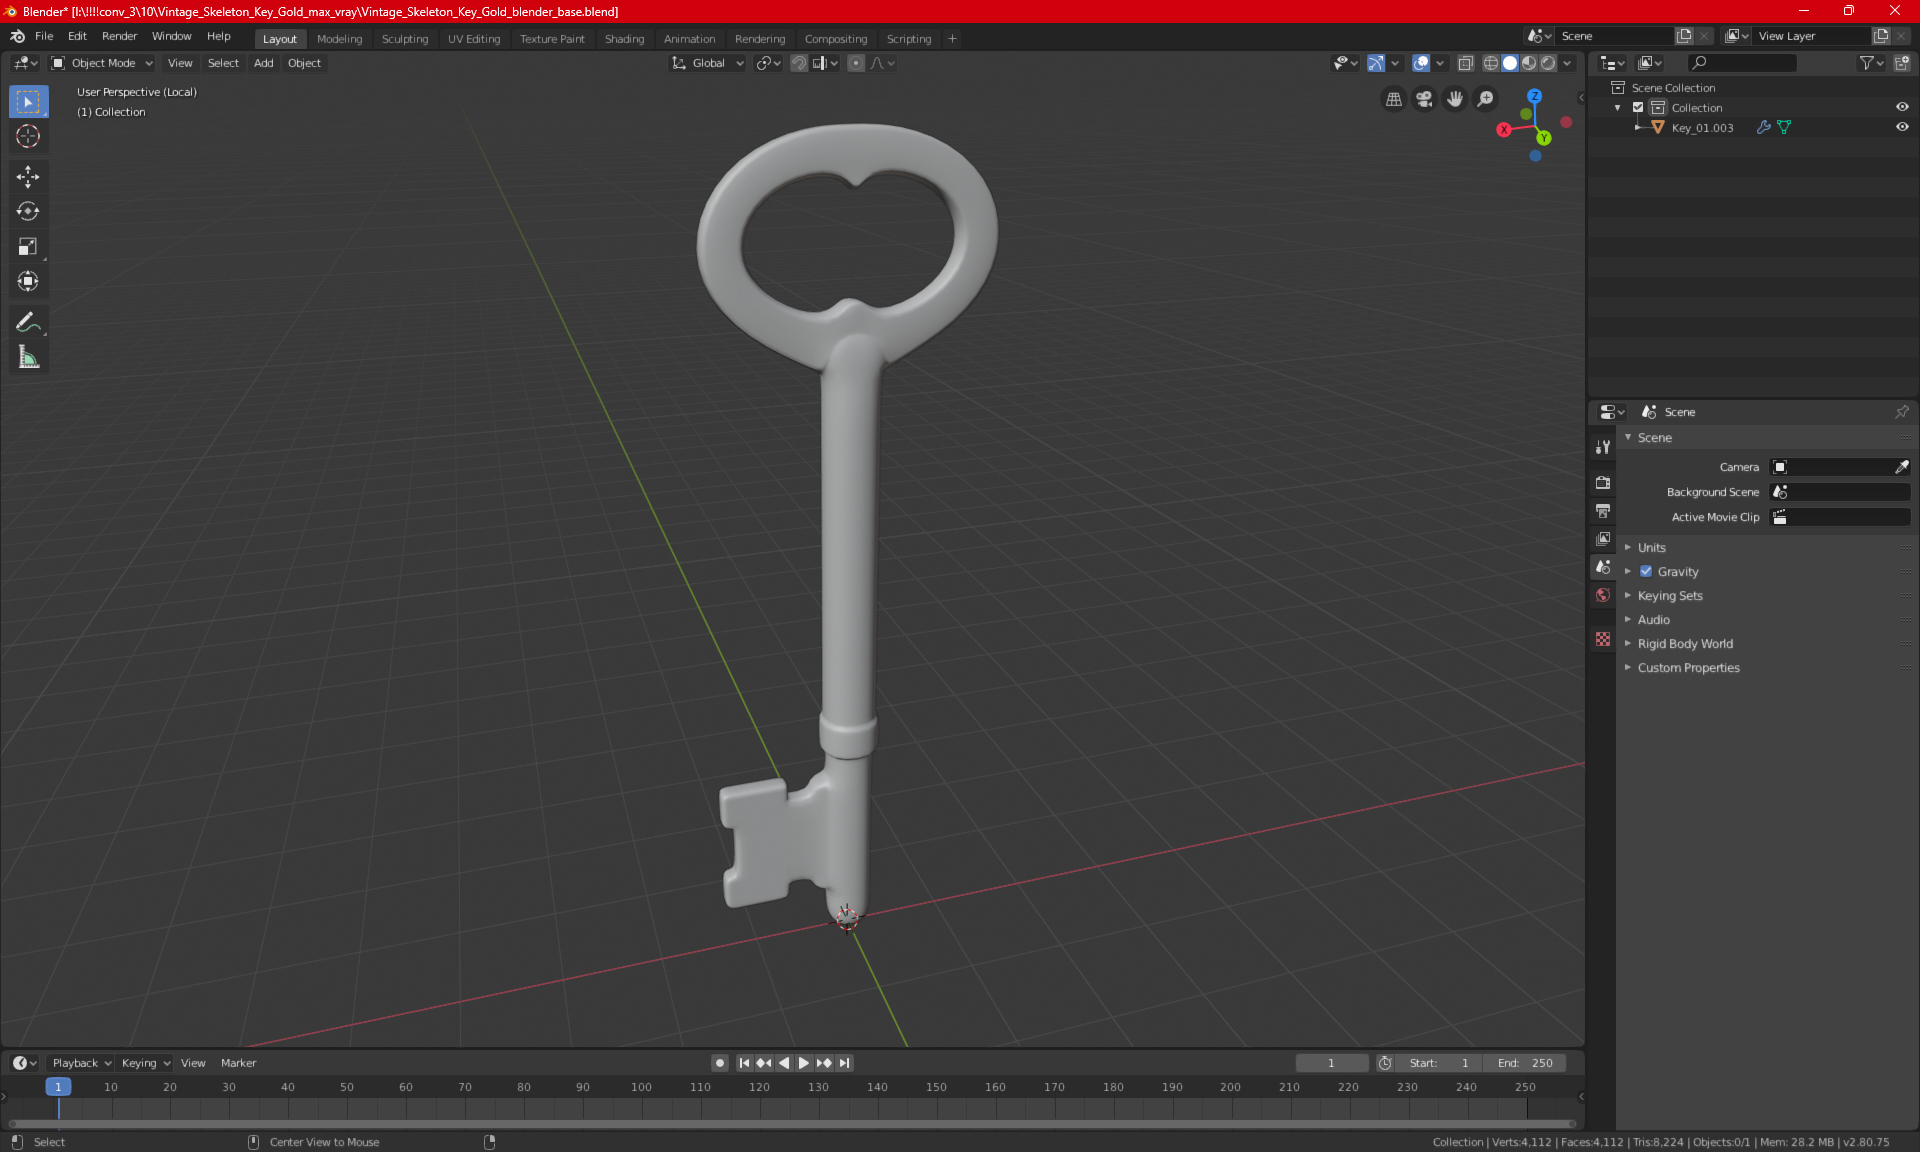Open the Render menu
This screenshot has height=1152, width=1920.
point(119,36)
